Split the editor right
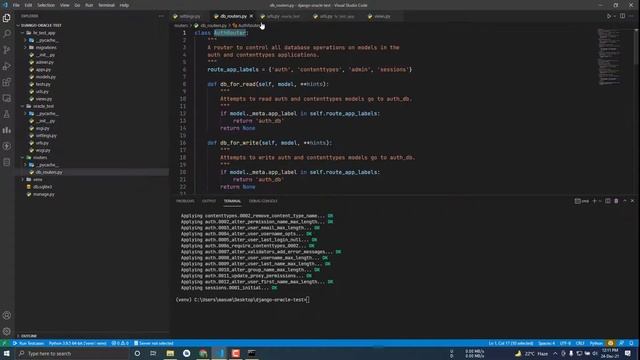The image size is (640, 360). click(x=622, y=16)
